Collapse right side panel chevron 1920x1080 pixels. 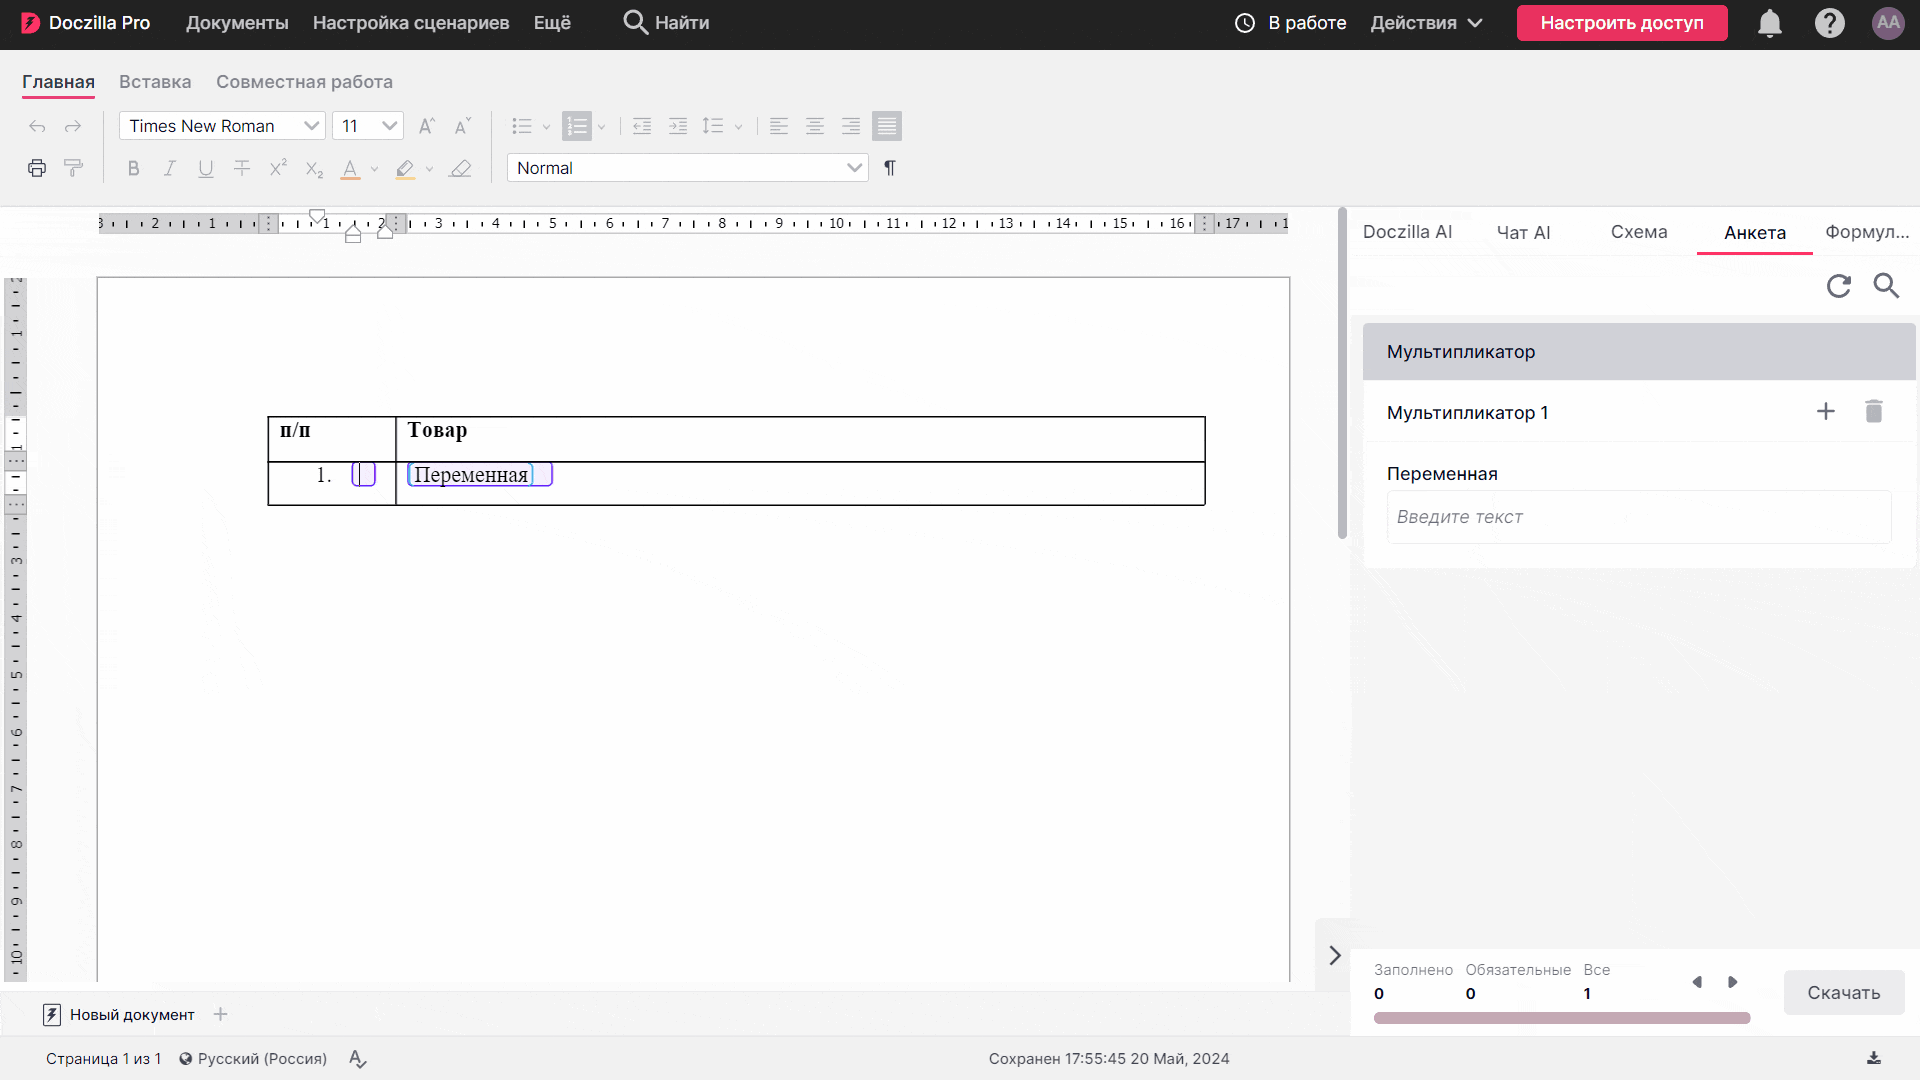(x=1334, y=955)
